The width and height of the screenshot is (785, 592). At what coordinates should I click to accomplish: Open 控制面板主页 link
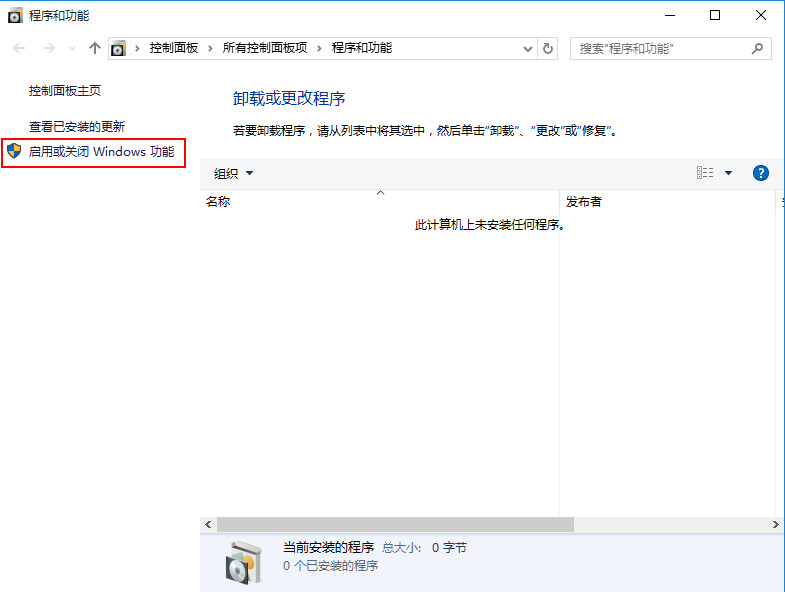65,91
